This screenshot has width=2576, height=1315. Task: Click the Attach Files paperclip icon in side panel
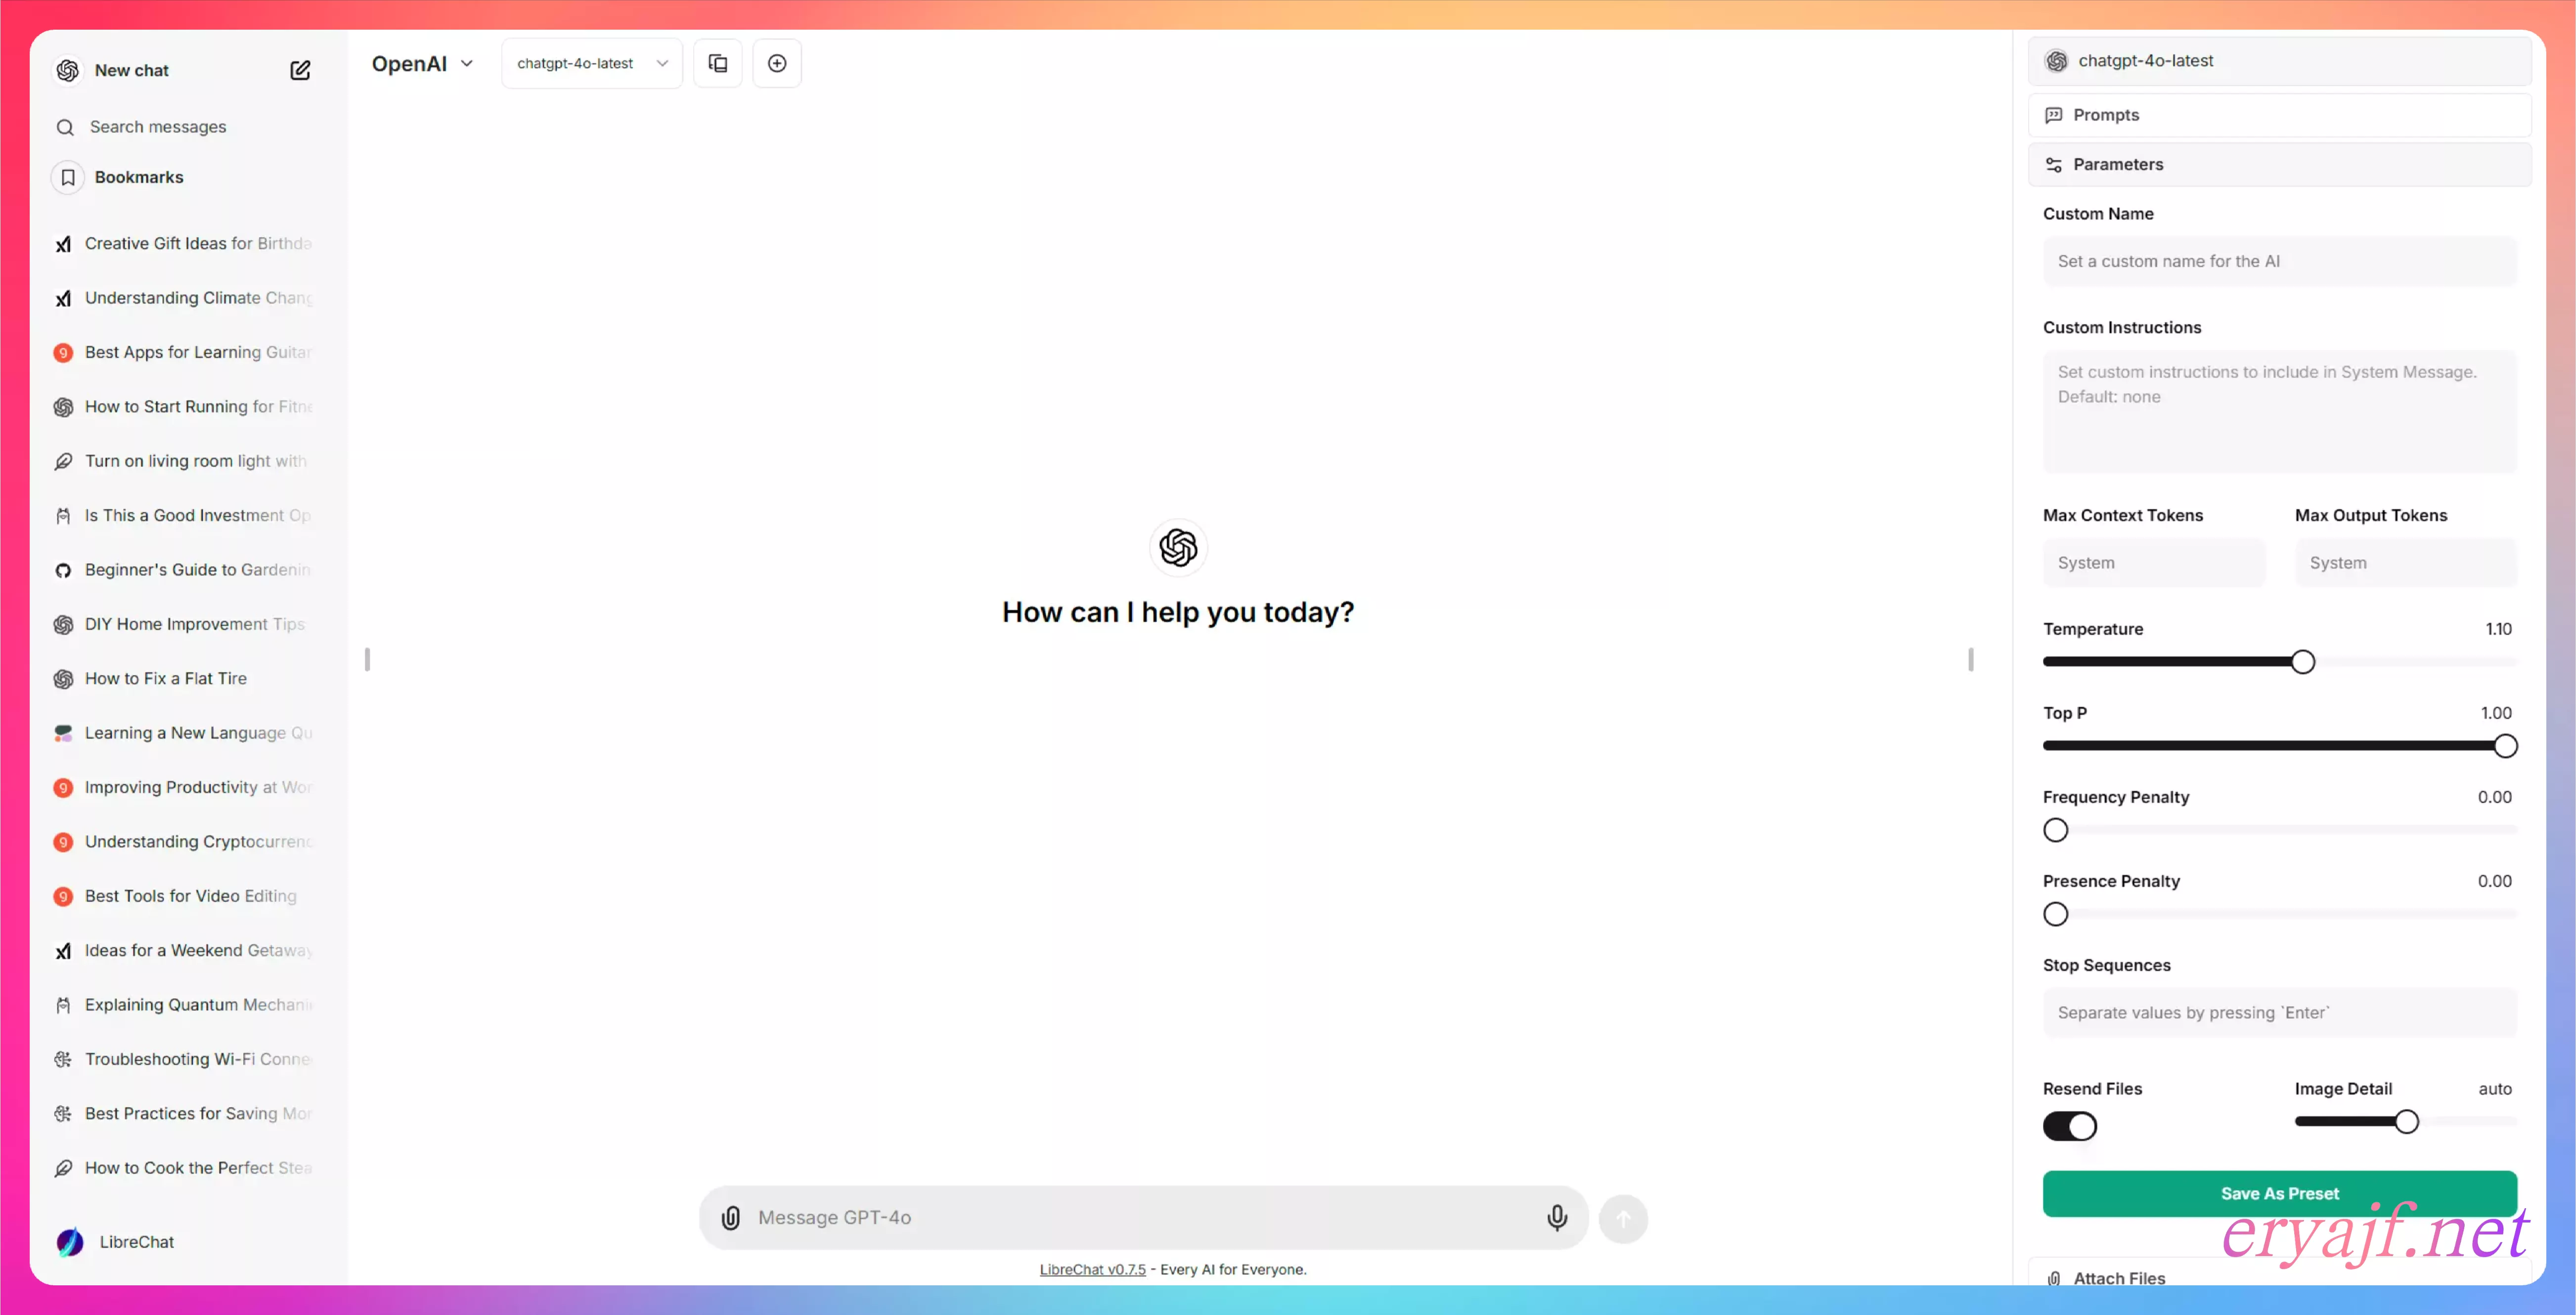[x=2054, y=1278]
